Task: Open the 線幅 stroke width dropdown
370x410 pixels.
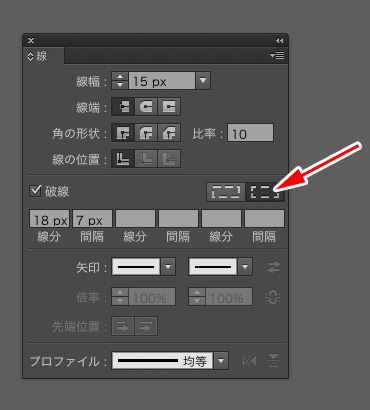Action: 203,81
